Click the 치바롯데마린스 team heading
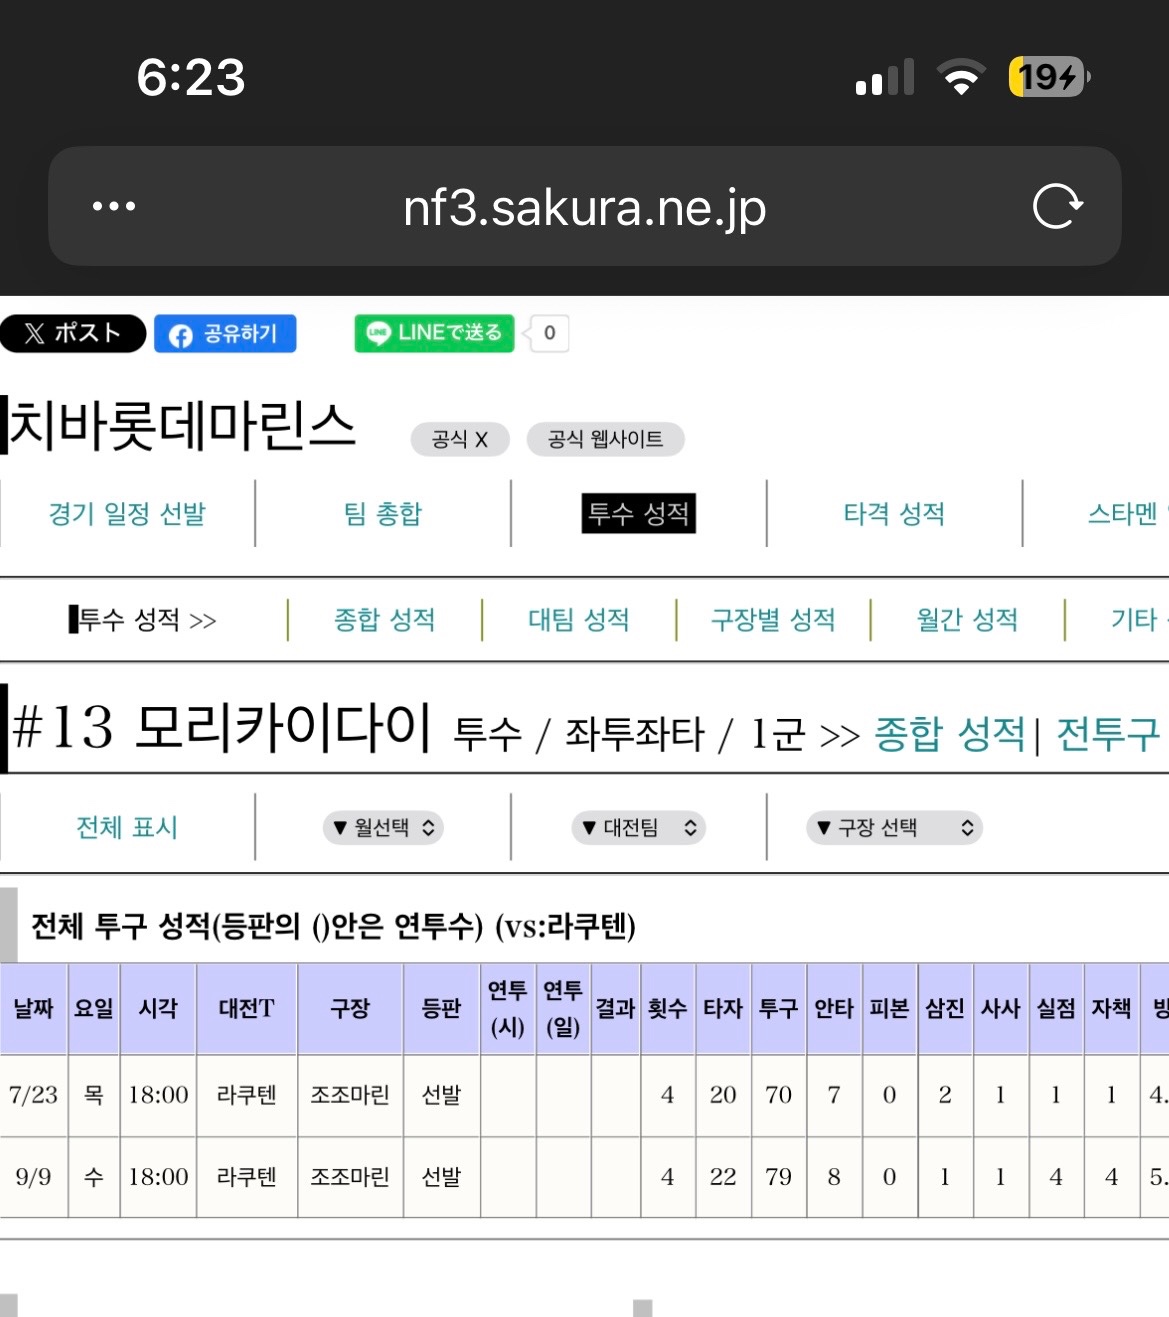This screenshot has width=1169, height=1317. (183, 426)
